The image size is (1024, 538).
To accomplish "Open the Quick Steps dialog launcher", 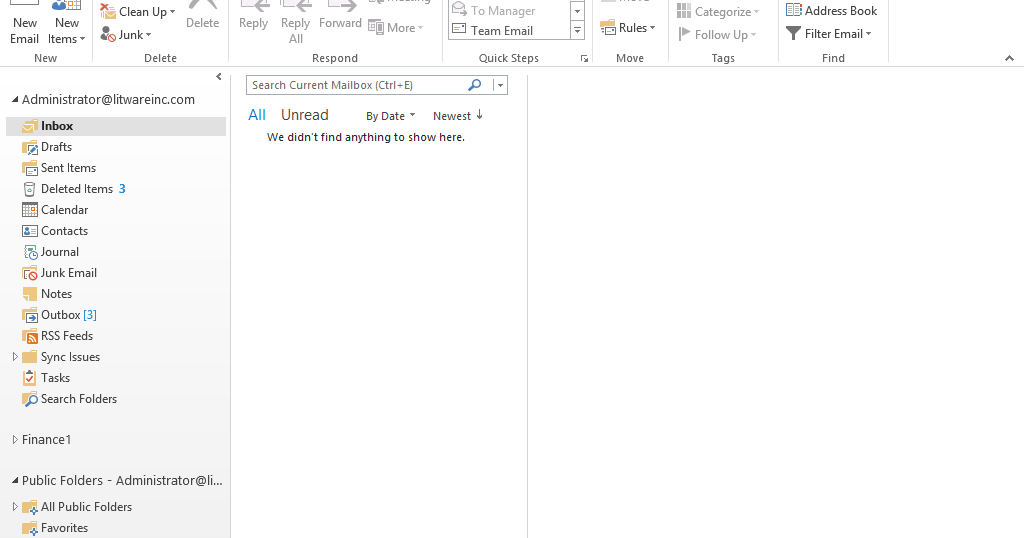I will click(584, 59).
